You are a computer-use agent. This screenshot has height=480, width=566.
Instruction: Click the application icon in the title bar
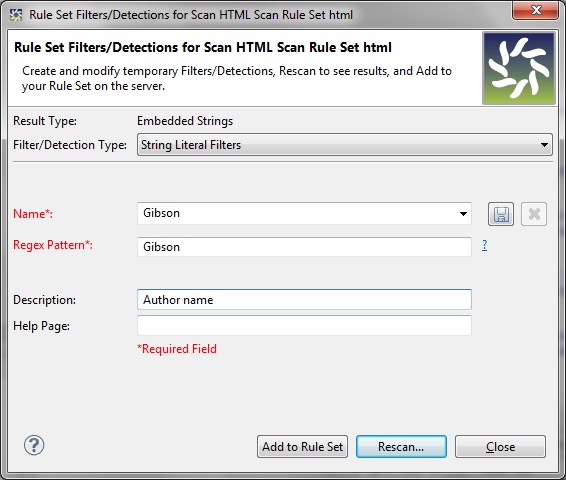click(x=16, y=15)
